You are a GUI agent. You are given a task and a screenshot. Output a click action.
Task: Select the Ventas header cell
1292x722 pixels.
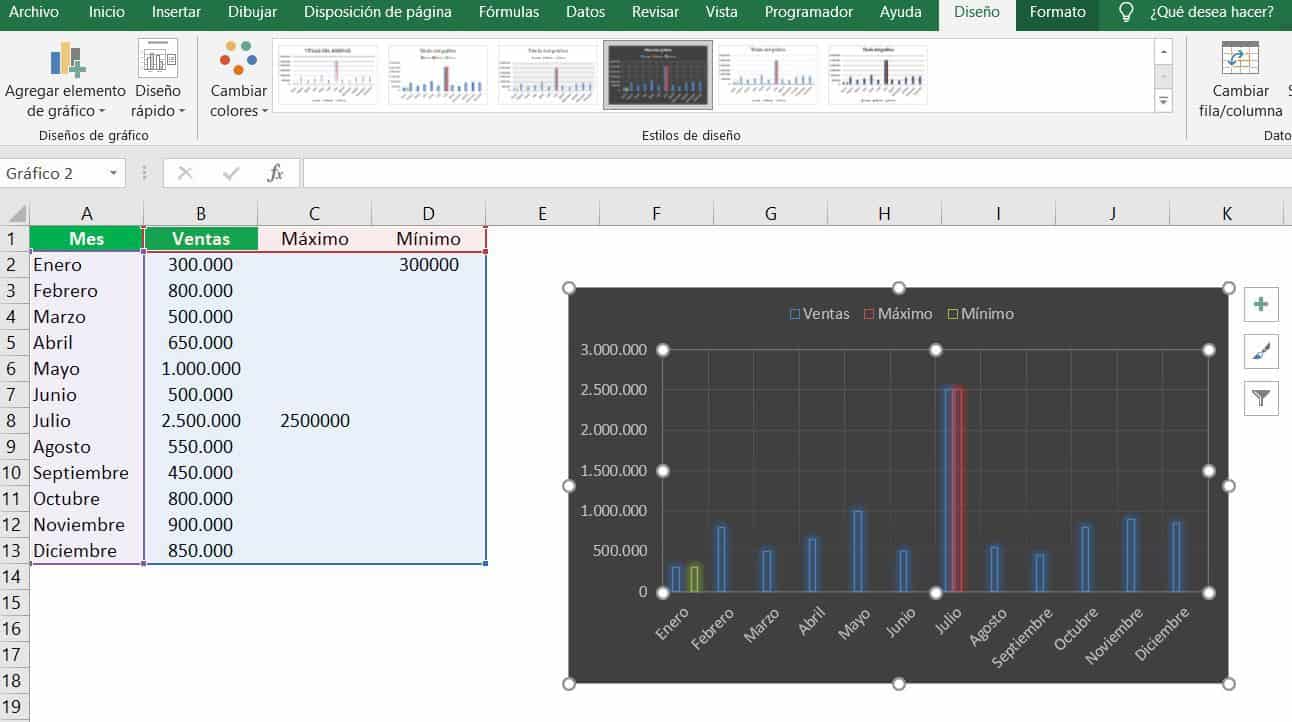click(201, 239)
